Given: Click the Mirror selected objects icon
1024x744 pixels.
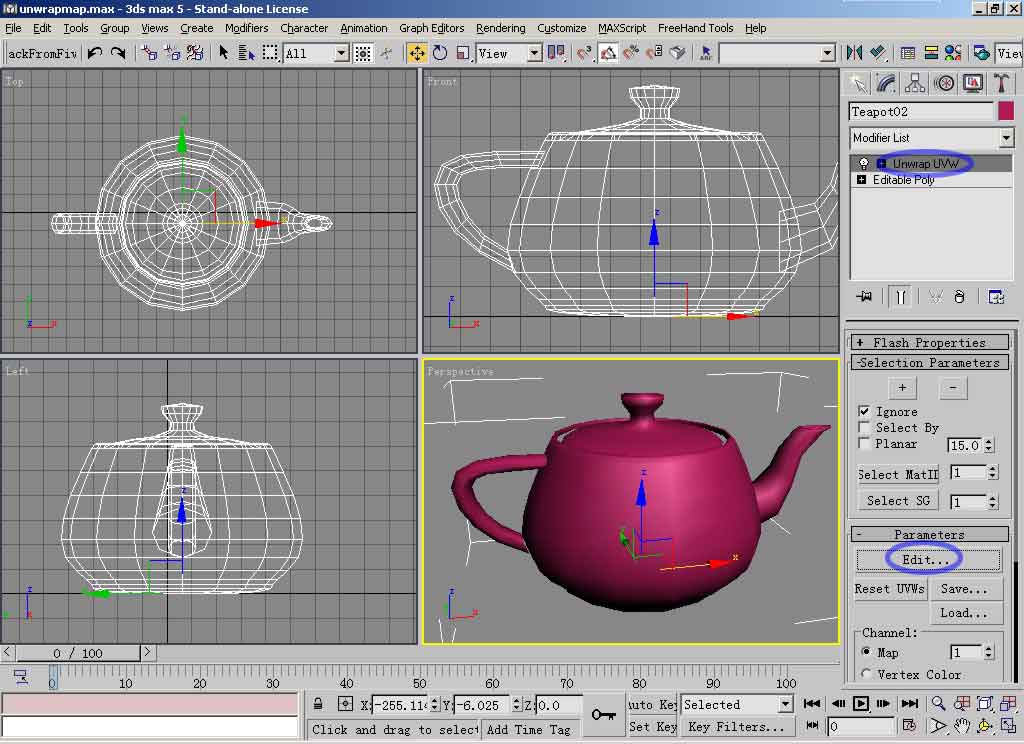Looking at the screenshot, I should point(854,53).
